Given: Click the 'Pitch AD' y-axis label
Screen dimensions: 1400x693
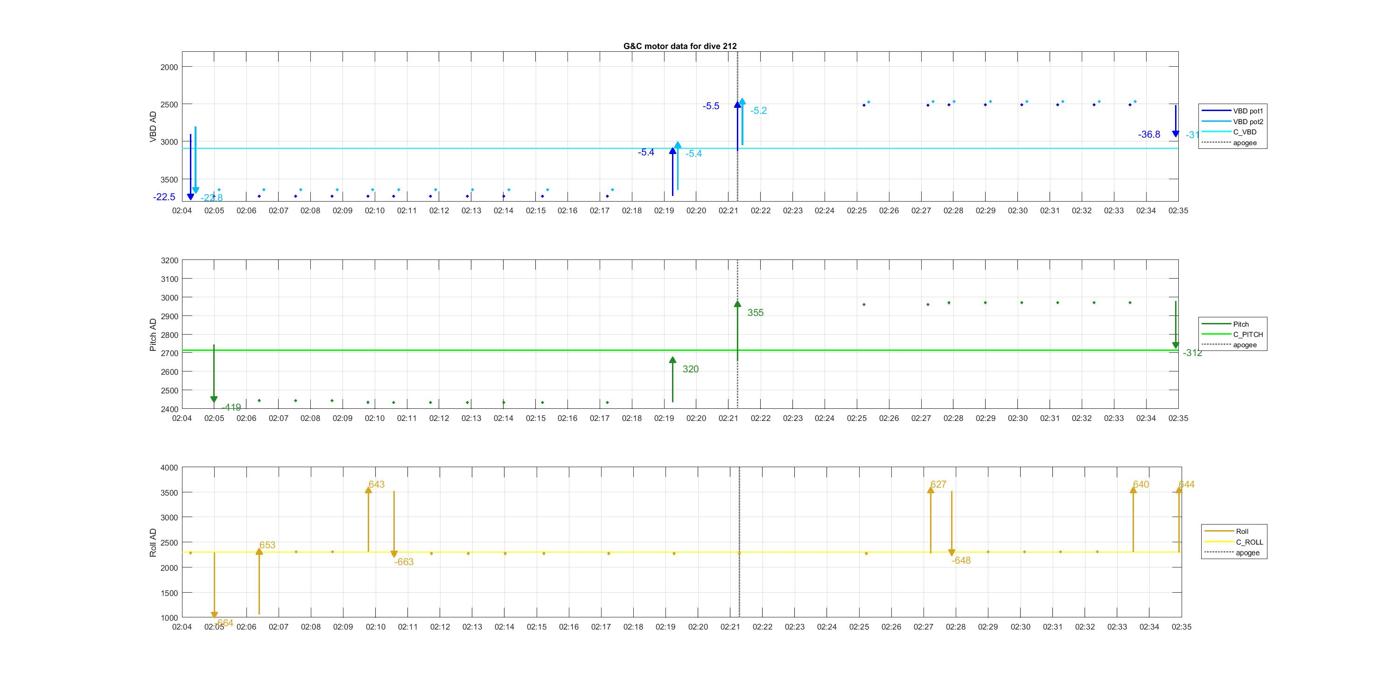Looking at the screenshot, I should [154, 335].
